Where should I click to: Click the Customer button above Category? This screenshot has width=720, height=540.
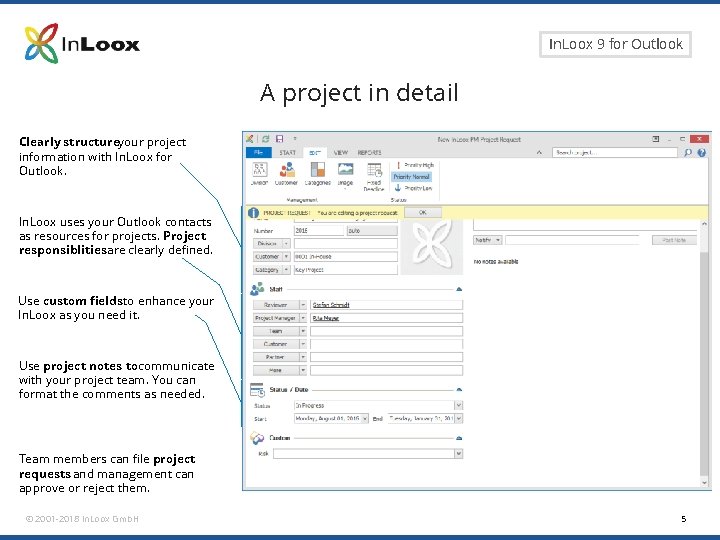pyautogui.click(x=267, y=256)
